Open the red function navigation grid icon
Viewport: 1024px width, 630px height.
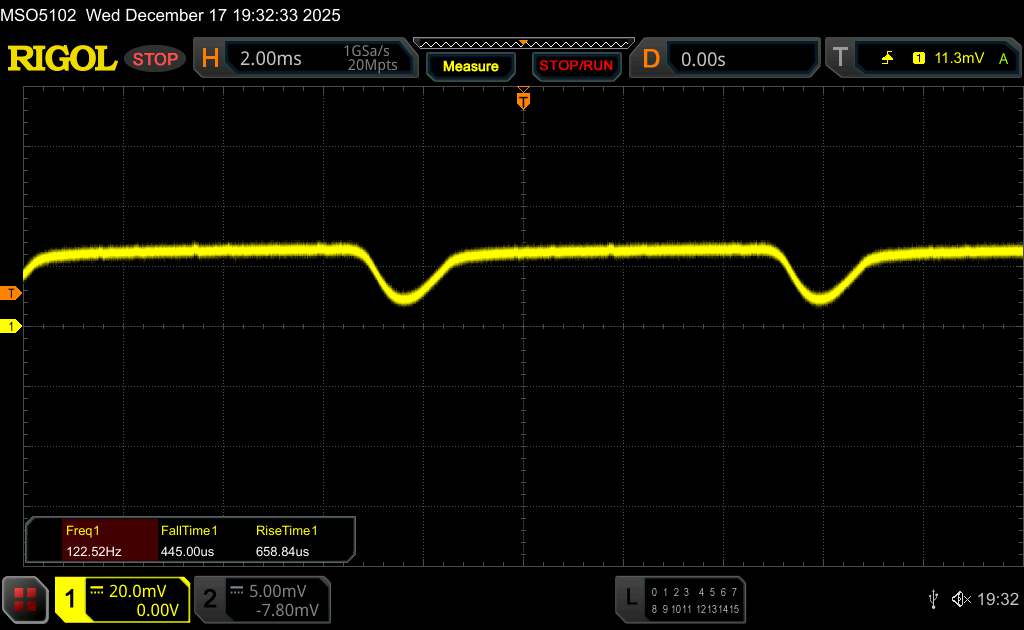click(x=25, y=599)
